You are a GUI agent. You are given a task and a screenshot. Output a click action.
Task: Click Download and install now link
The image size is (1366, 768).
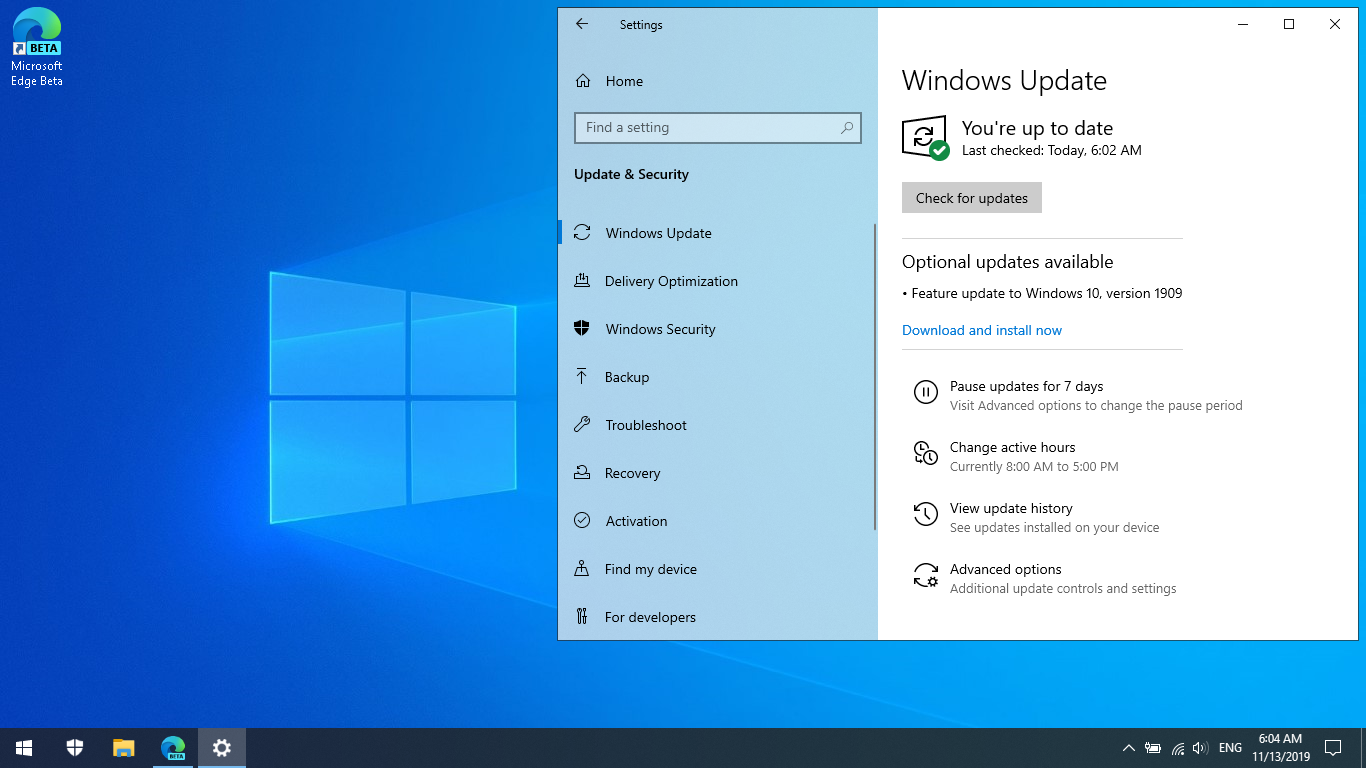click(982, 330)
